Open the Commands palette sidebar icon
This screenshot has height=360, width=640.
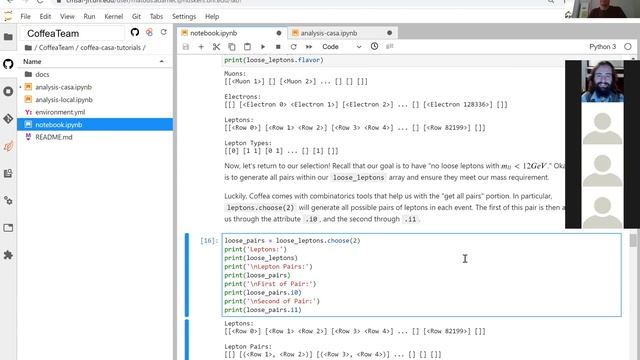tap(8, 173)
